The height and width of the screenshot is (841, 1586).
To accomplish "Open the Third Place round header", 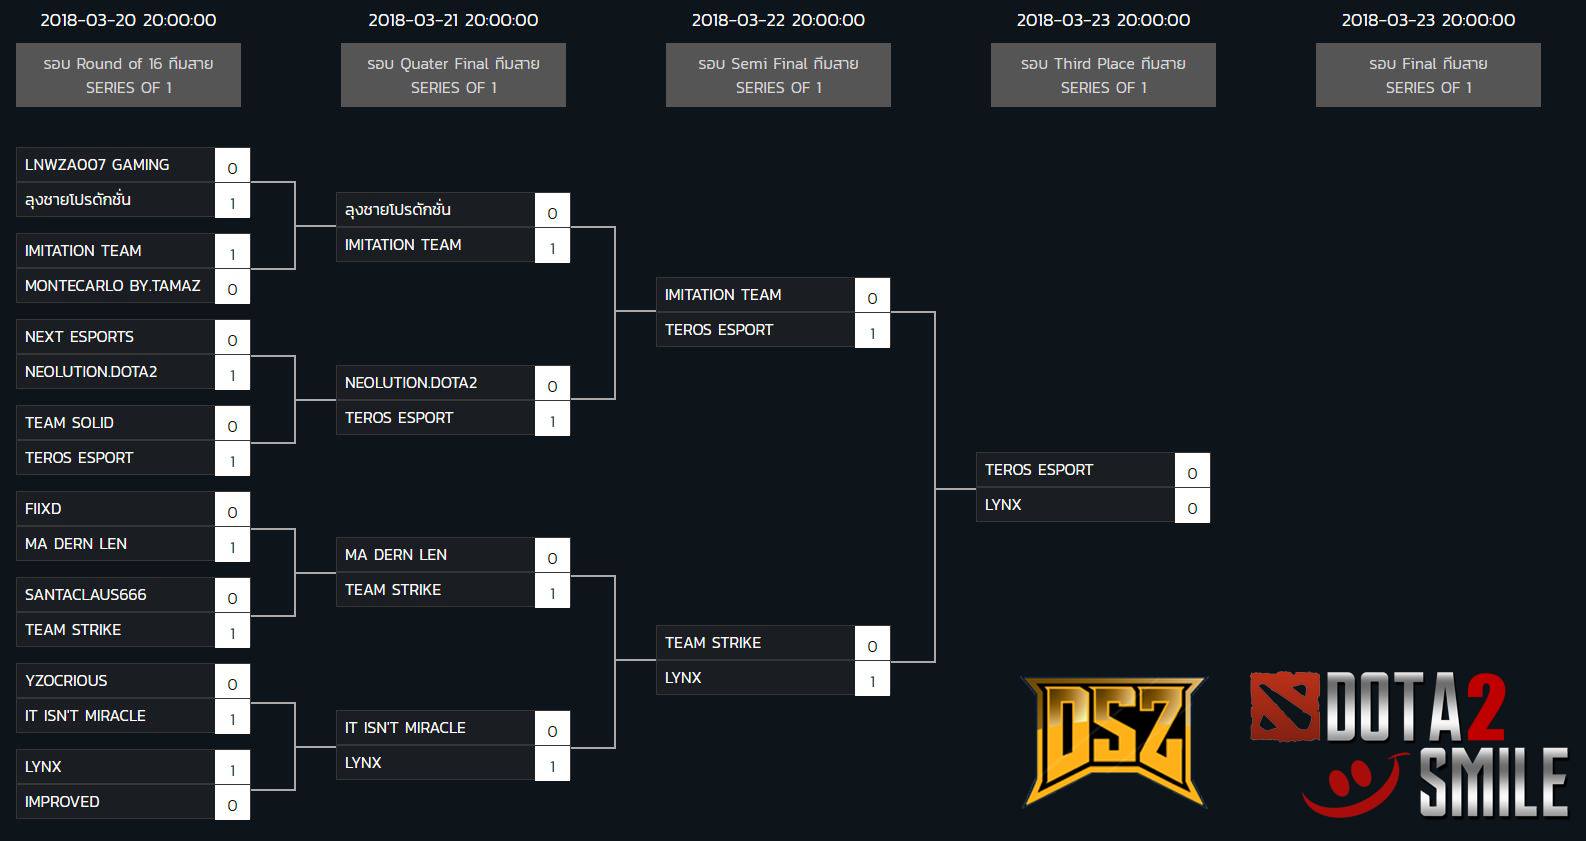I will (x=1103, y=75).
